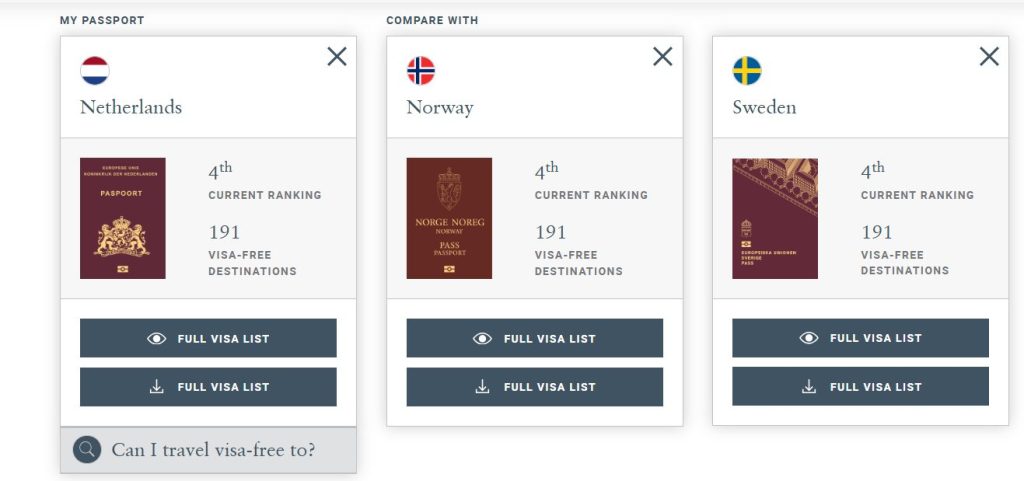This screenshot has height=481, width=1024.
Task: Click the search magnifier icon
Action: pos(87,450)
